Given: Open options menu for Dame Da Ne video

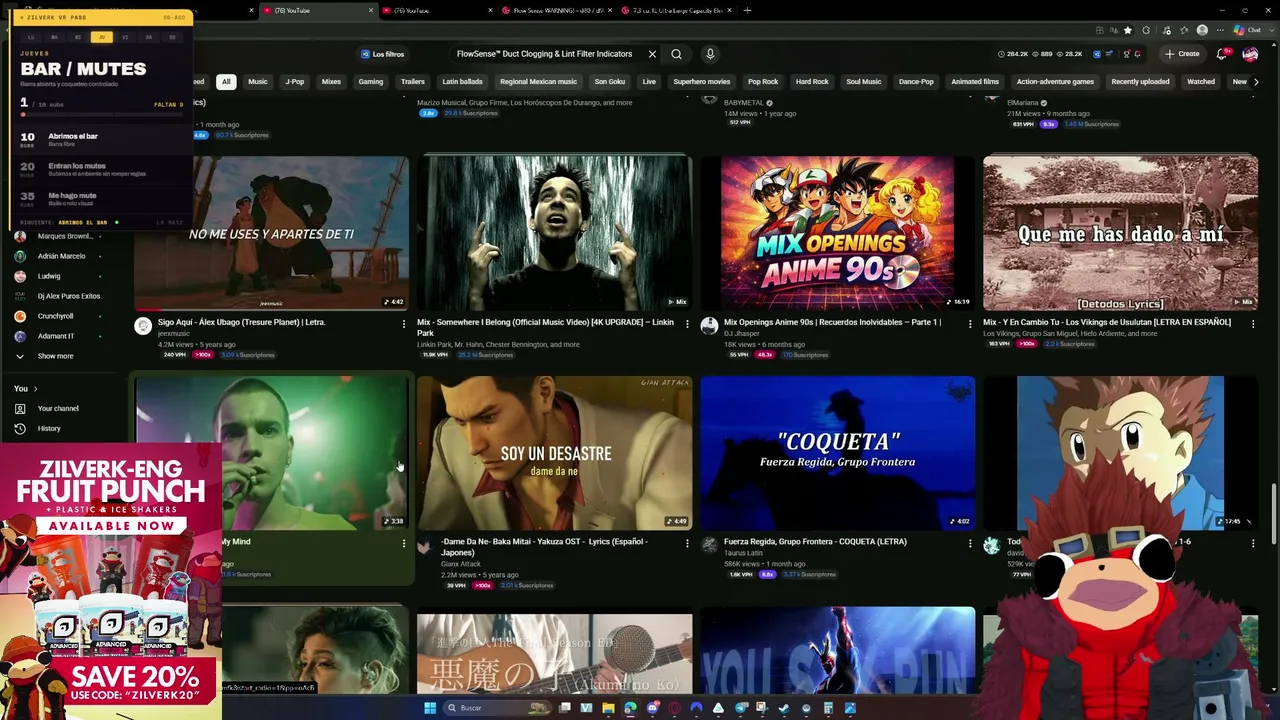Looking at the screenshot, I should (687, 543).
